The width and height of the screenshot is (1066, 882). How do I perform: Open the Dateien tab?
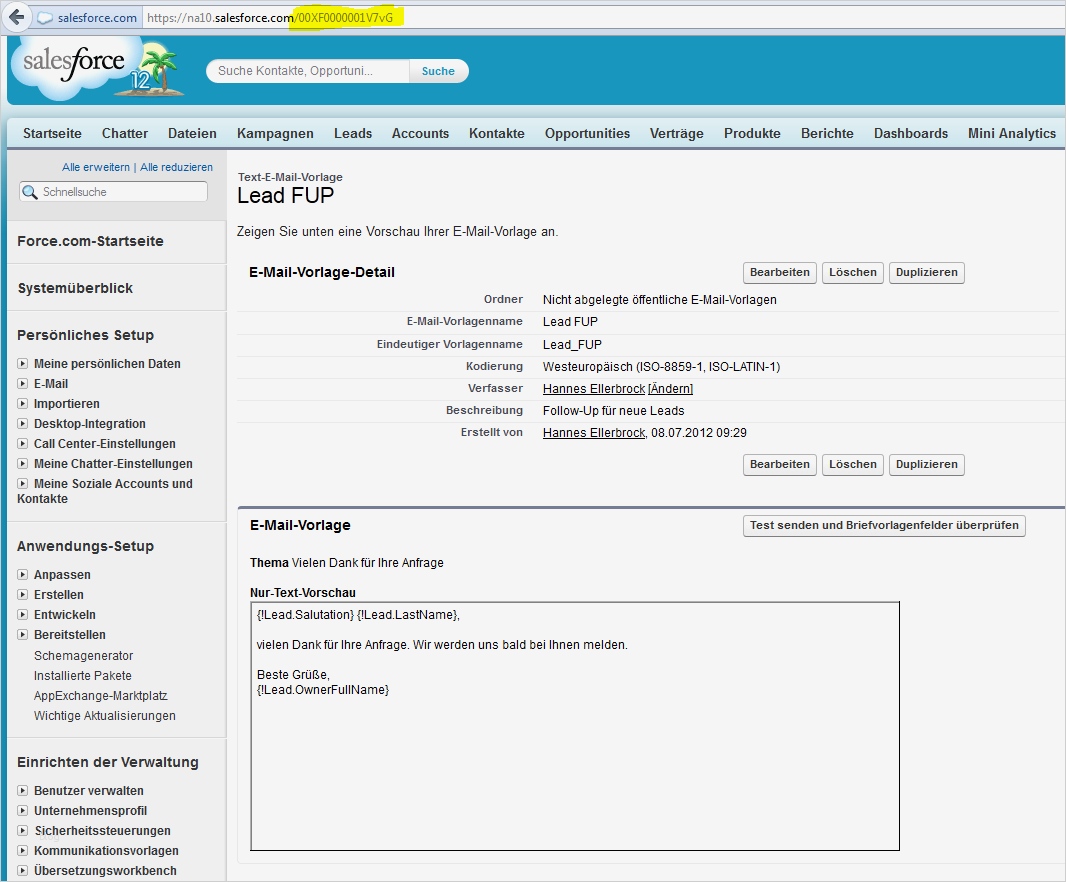pos(192,133)
